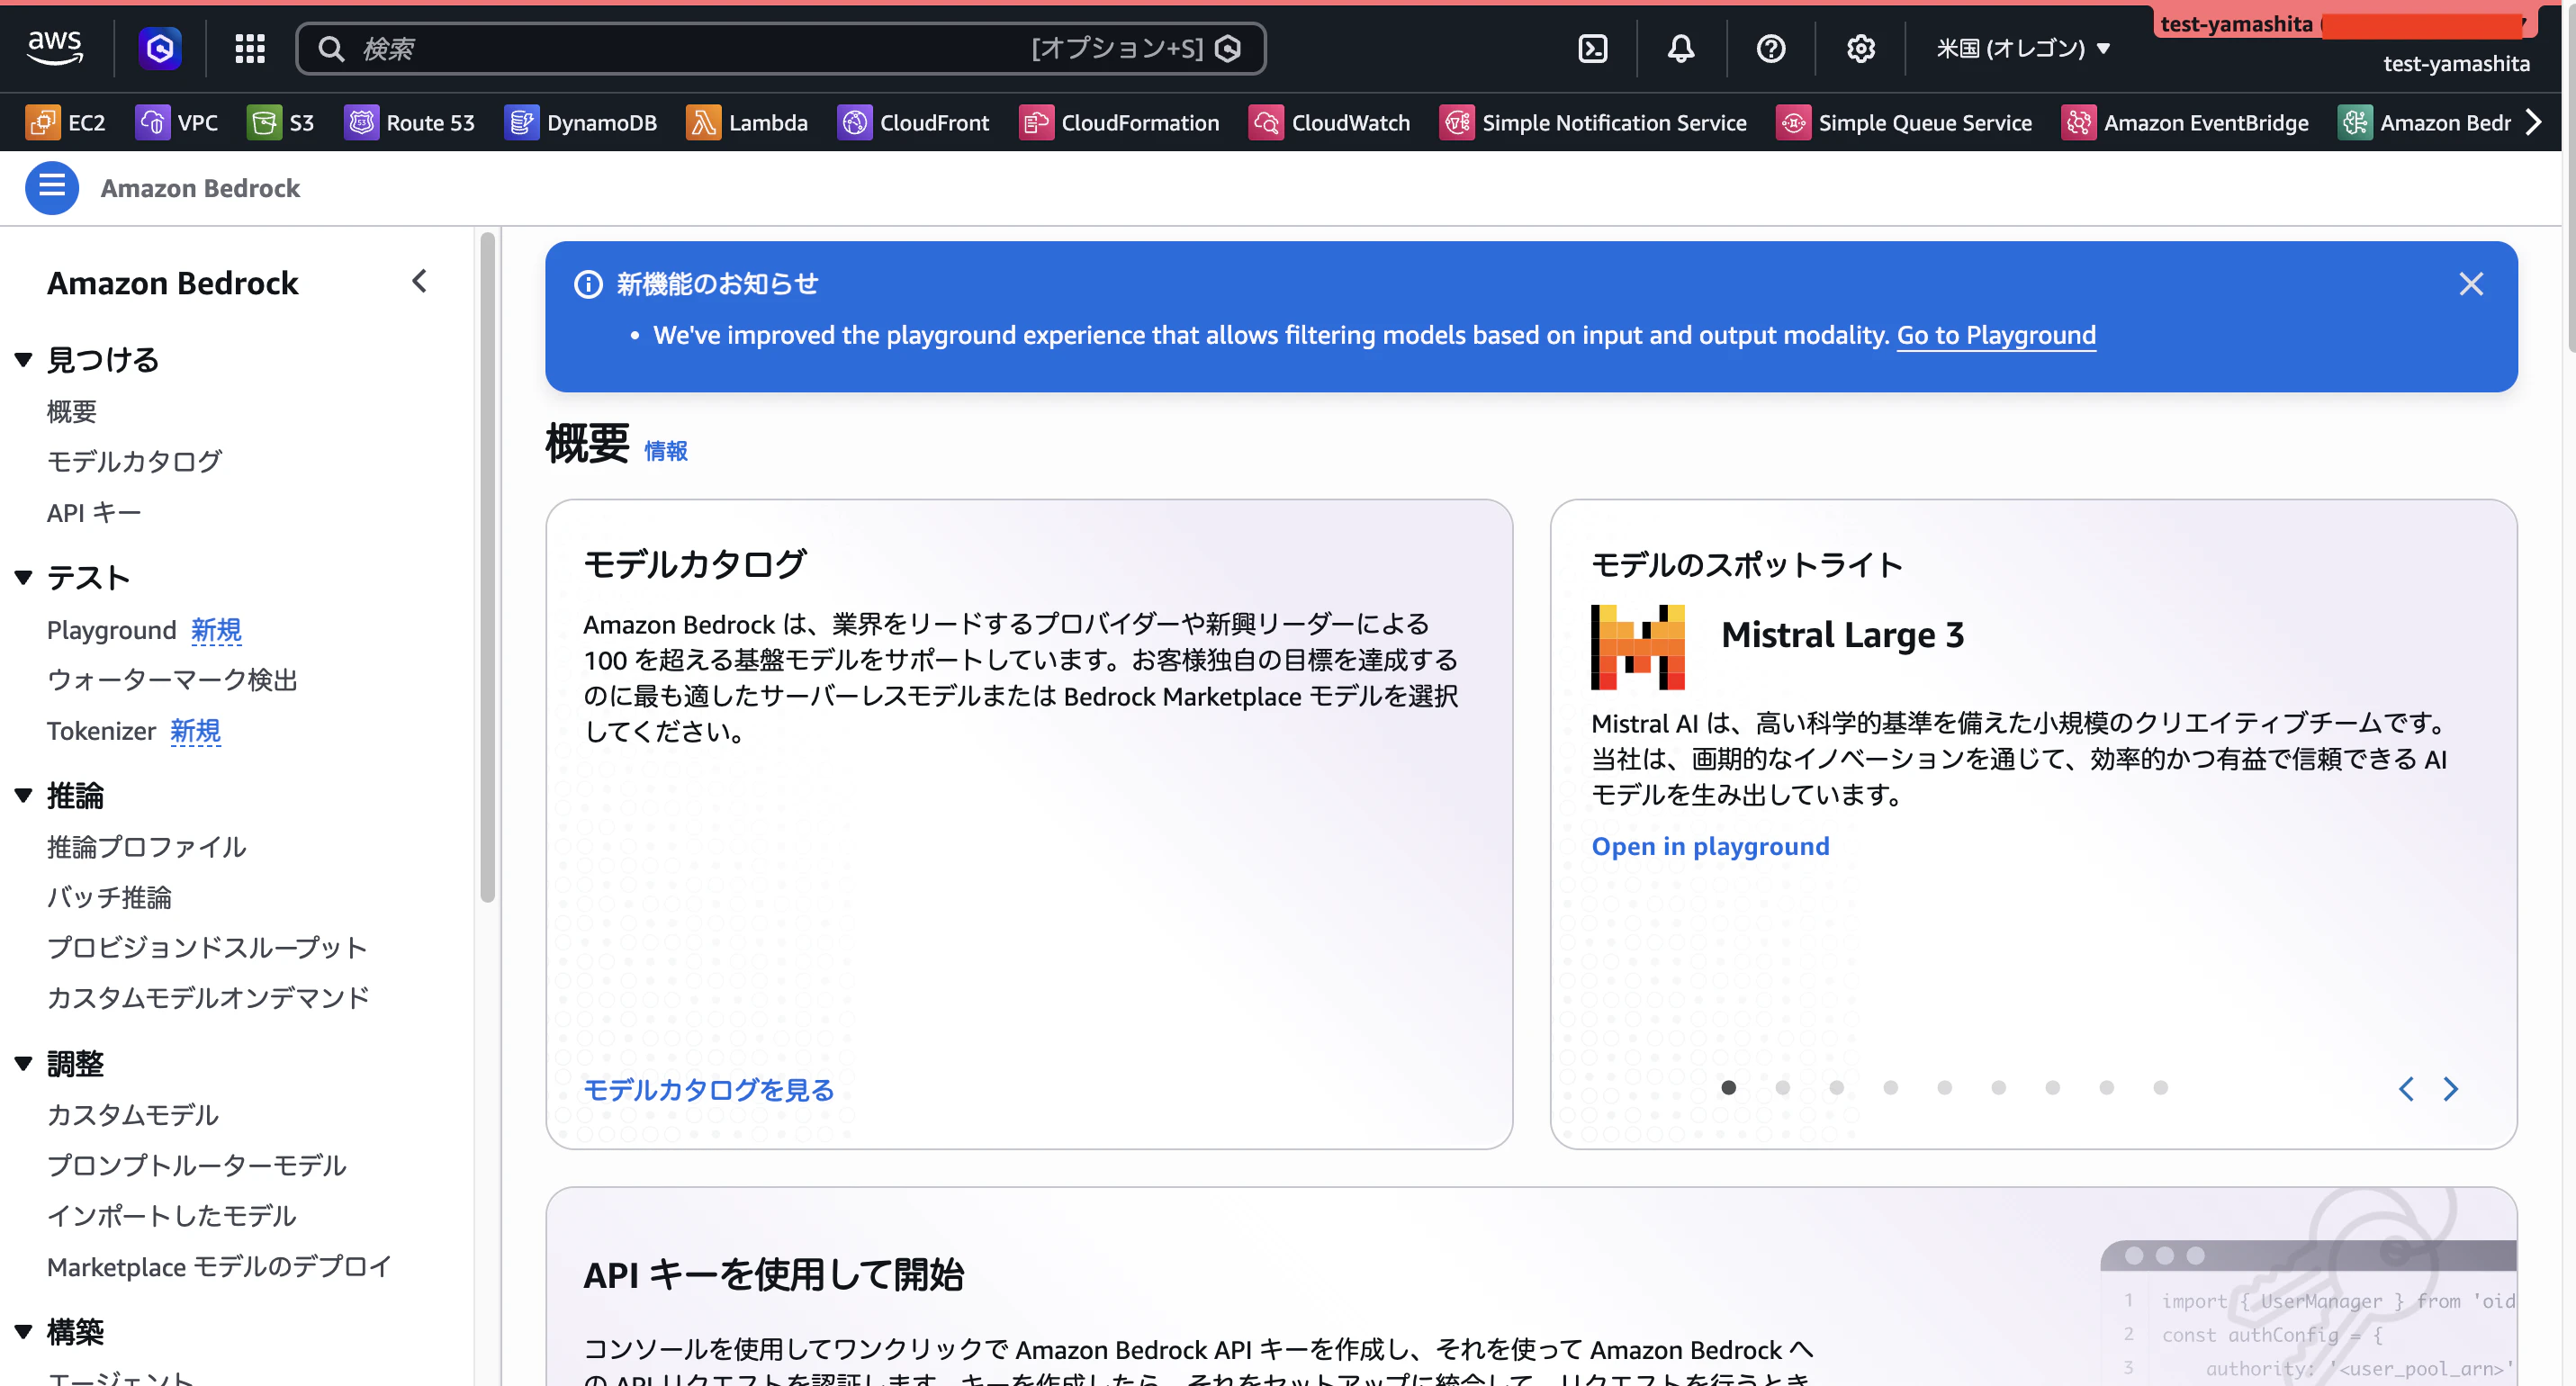Click the info icon in announcement banner
This screenshot has width=2576, height=1386.
point(588,284)
